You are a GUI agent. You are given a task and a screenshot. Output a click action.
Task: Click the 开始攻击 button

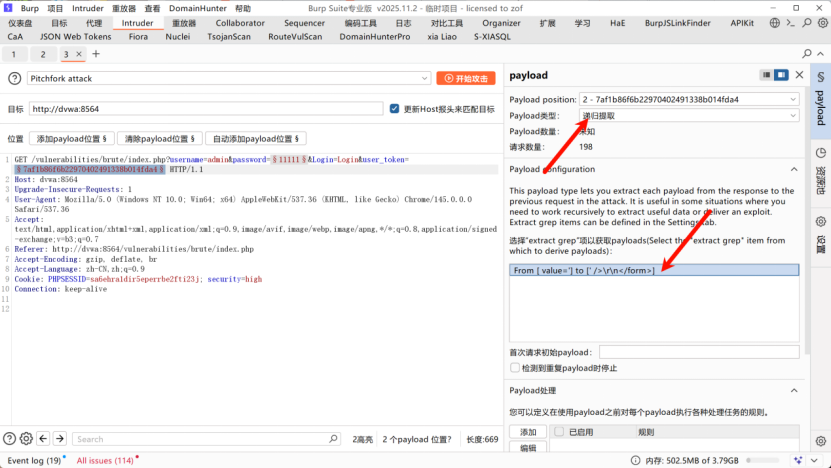click(x=465, y=78)
